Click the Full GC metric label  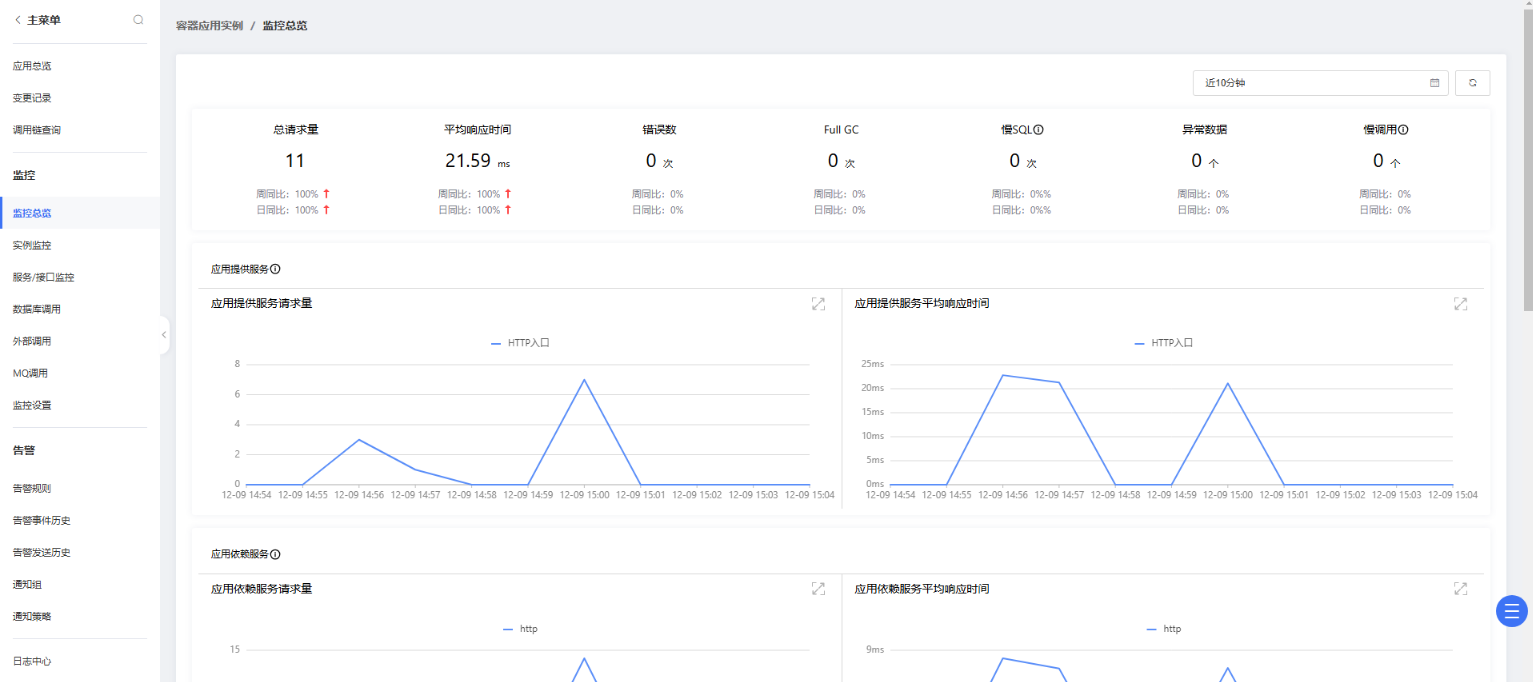coord(841,130)
